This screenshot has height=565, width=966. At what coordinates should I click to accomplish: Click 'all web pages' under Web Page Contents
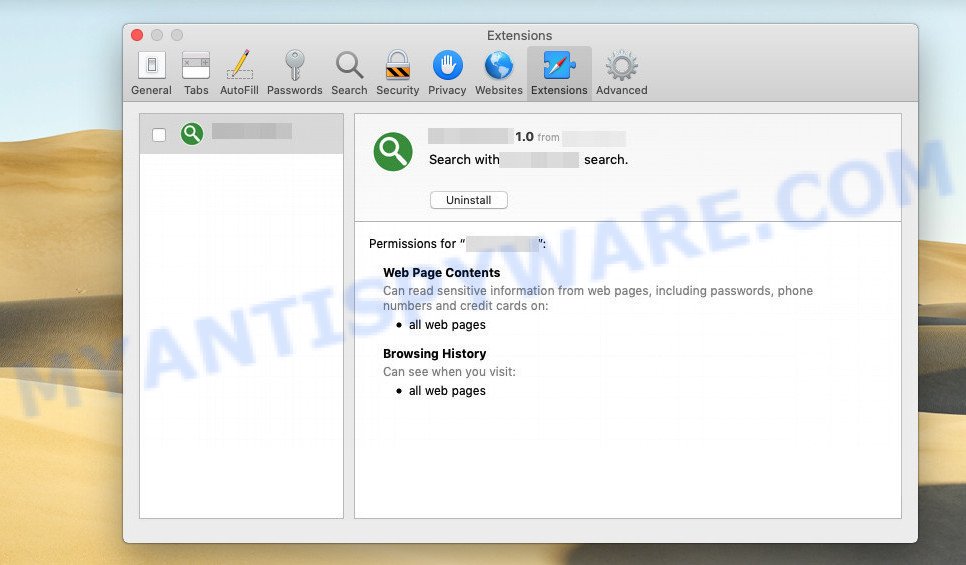(x=447, y=325)
